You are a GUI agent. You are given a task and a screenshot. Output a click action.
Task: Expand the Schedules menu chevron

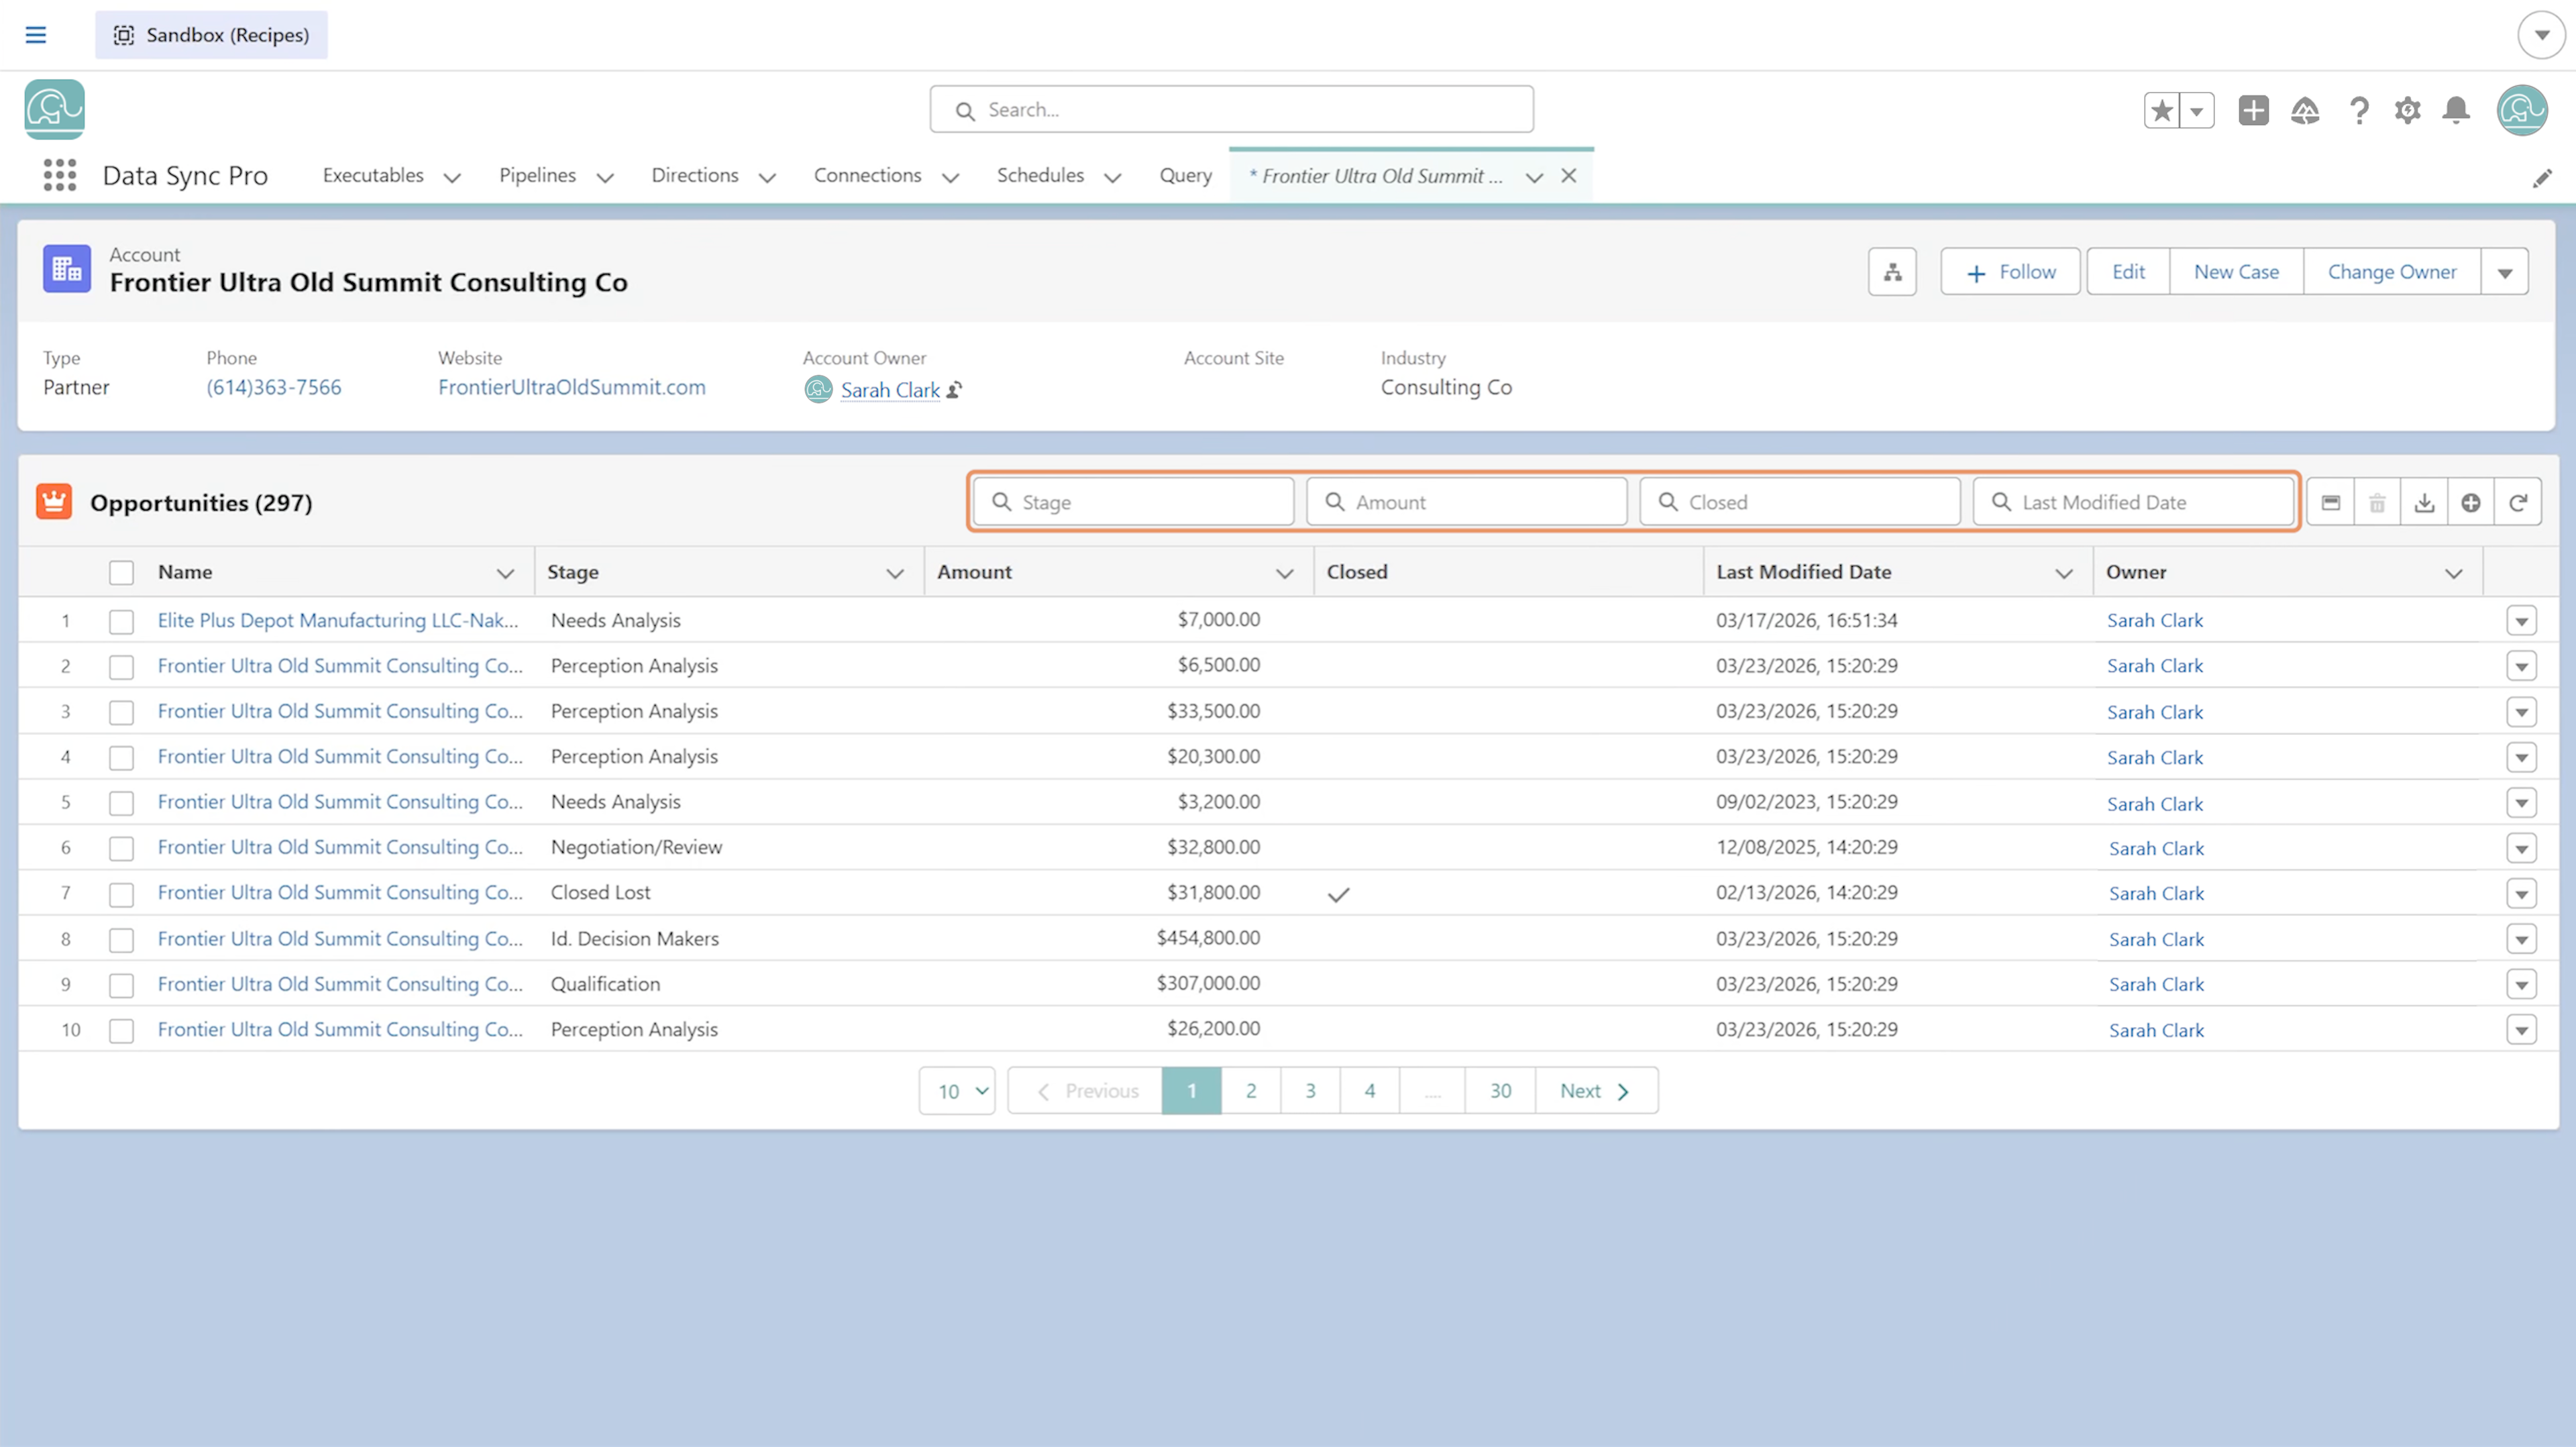pyautogui.click(x=1113, y=177)
